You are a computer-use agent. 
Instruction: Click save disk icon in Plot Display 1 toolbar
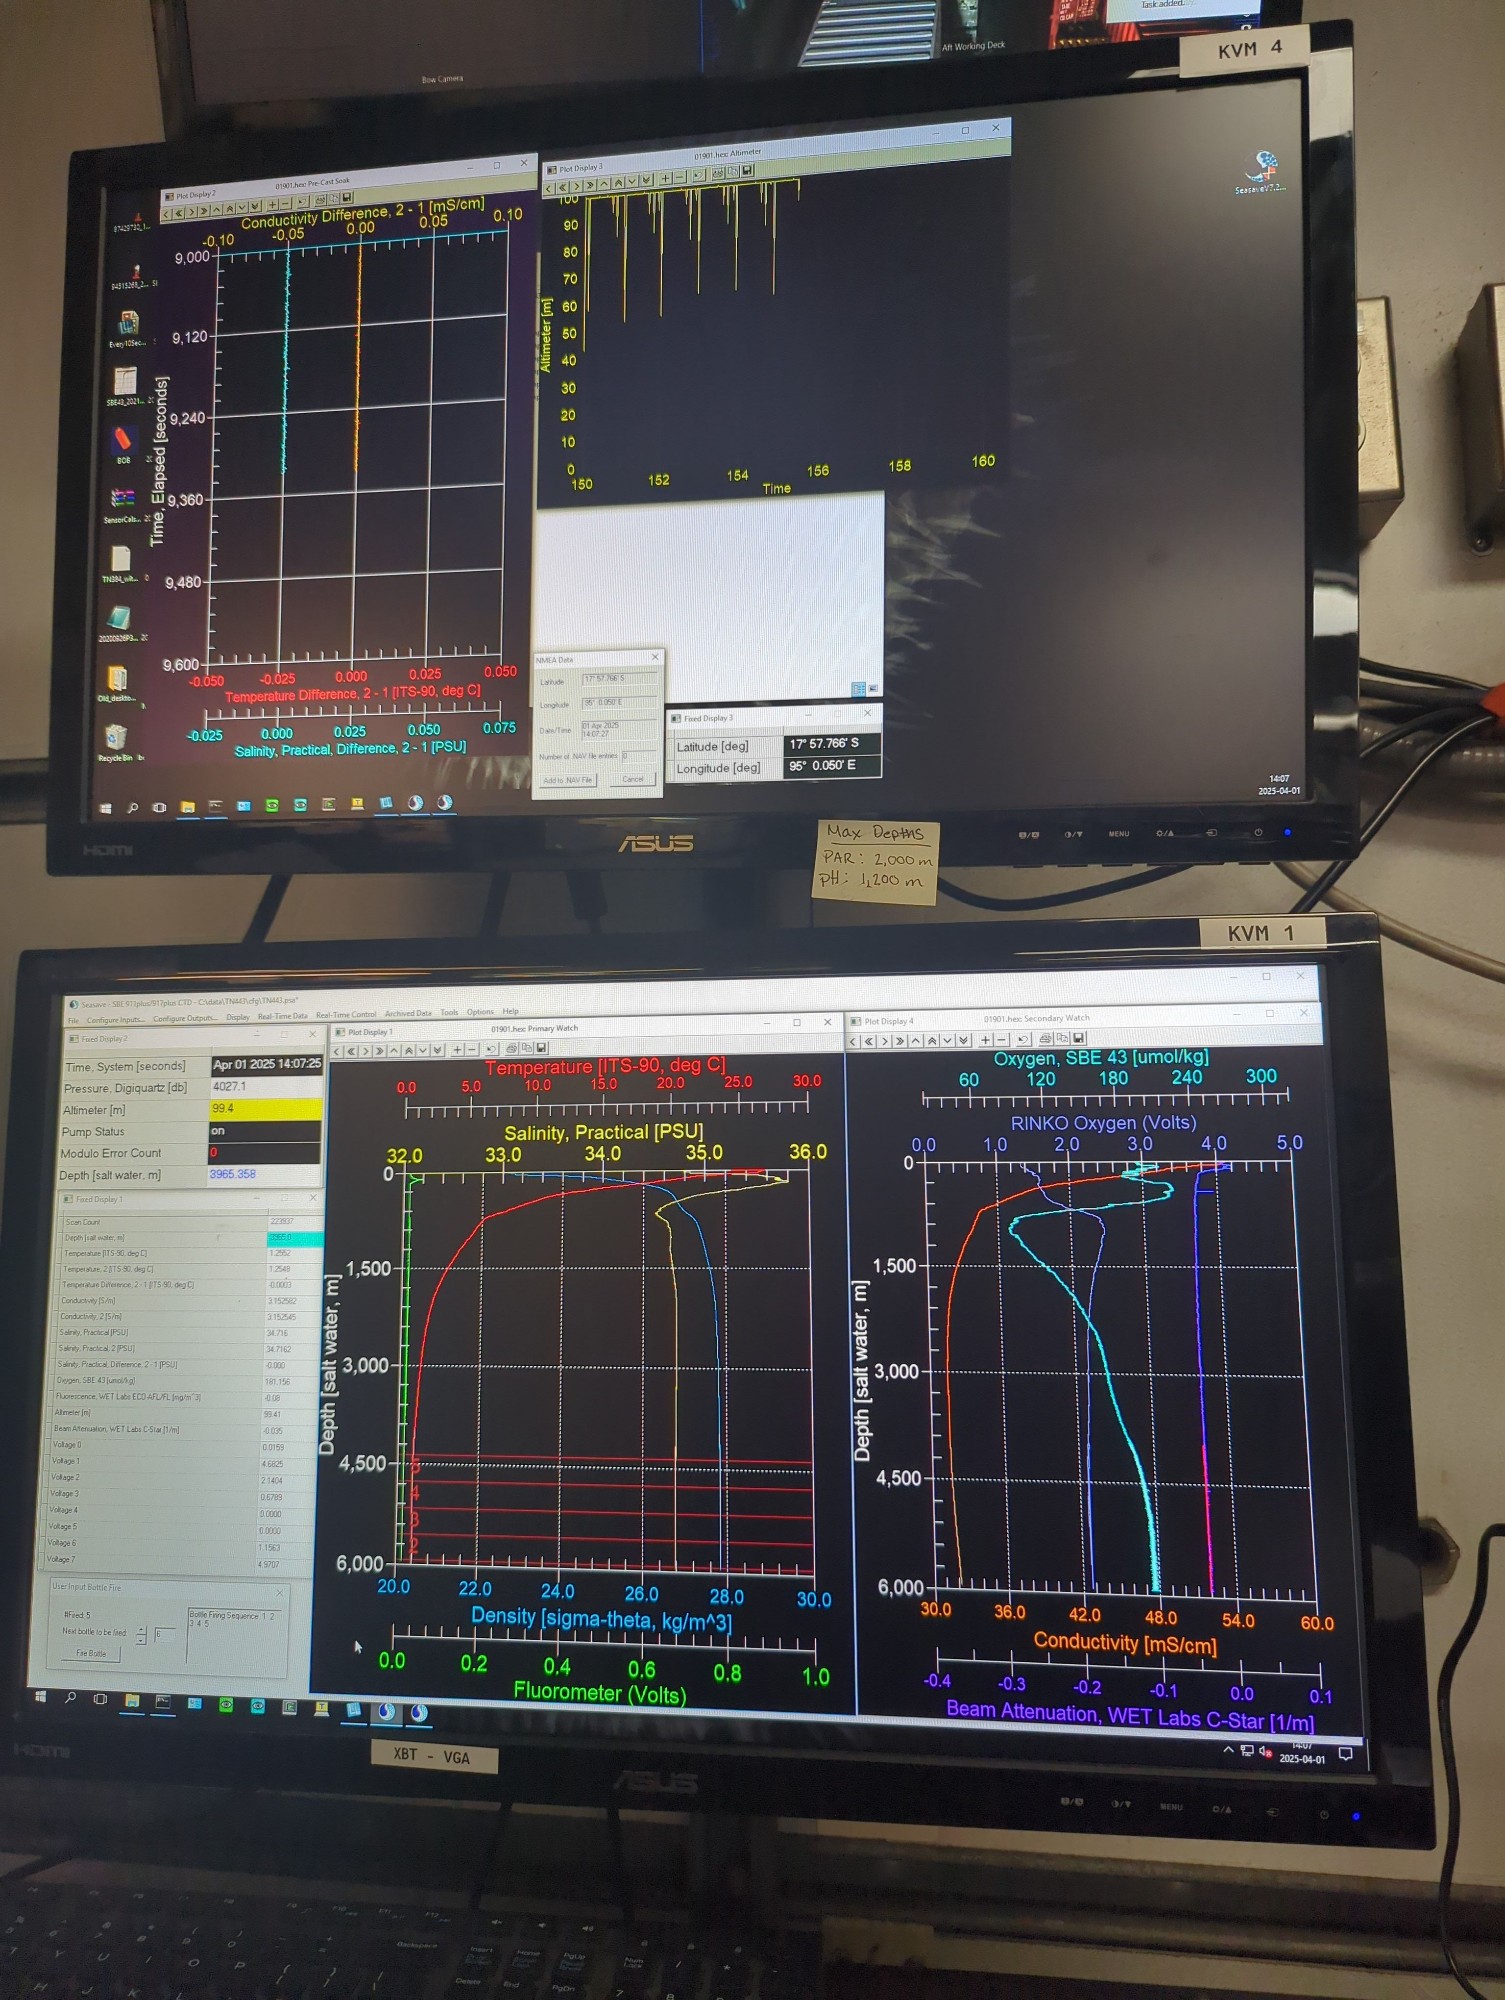click(541, 1049)
